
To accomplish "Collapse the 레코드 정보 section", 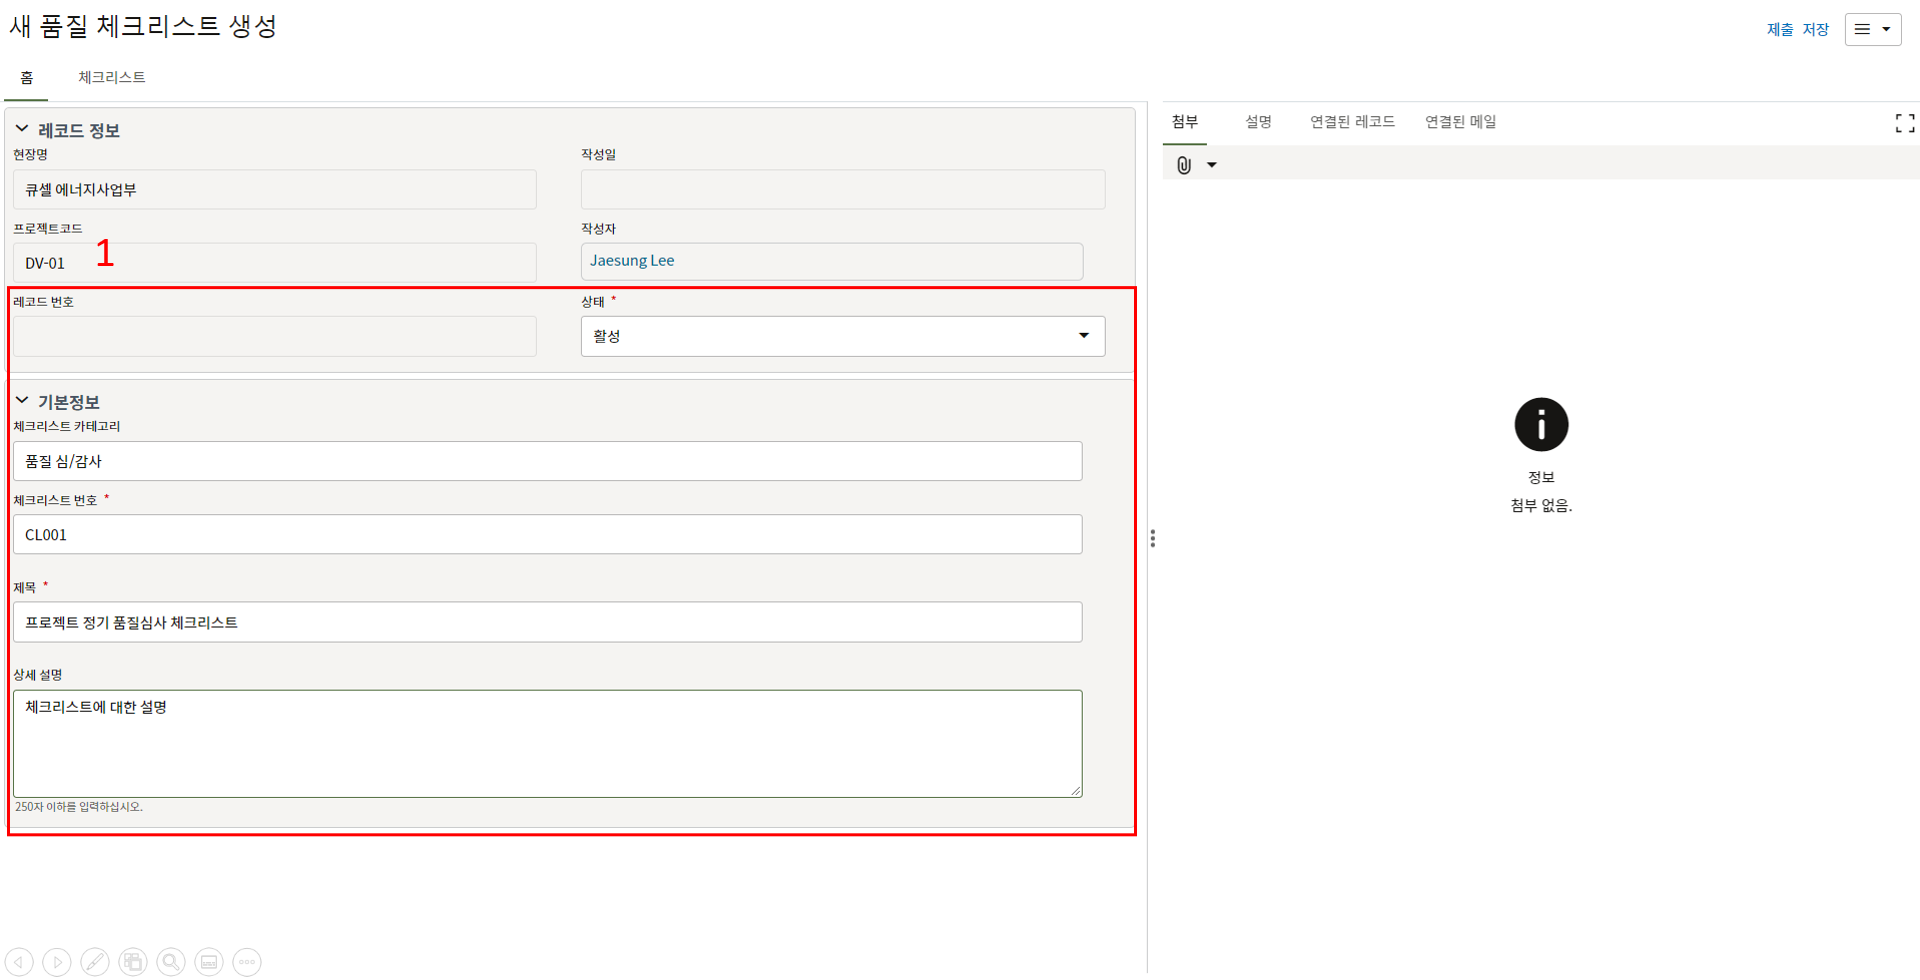I will click(x=22, y=130).
